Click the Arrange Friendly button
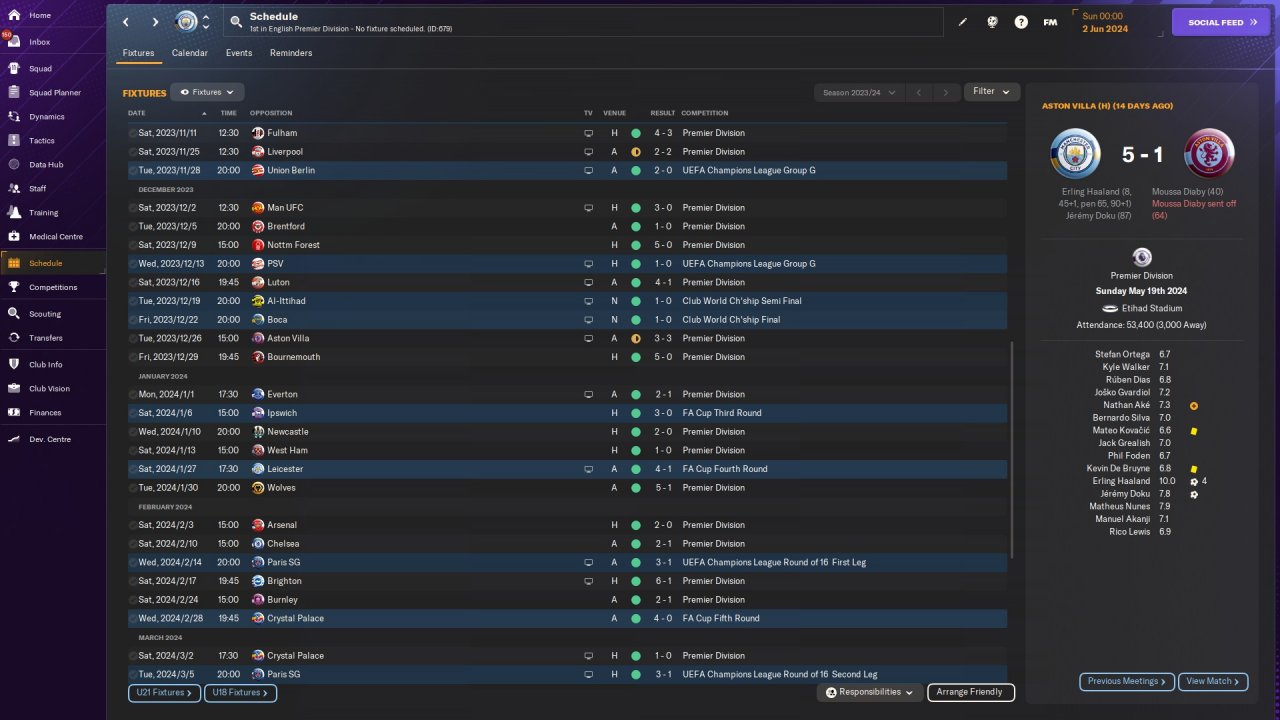1280x720 pixels. click(x=970, y=692)
